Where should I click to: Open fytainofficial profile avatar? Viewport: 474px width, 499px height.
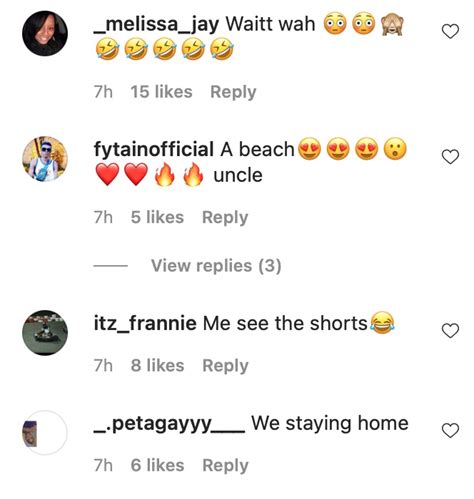(x=45, y=159)
